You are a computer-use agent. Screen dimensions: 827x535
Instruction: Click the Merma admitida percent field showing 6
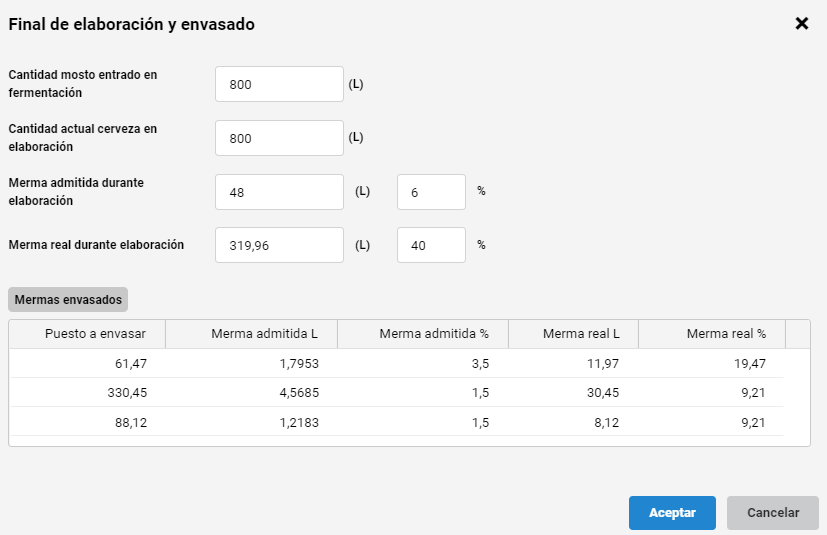coord(431,192)
